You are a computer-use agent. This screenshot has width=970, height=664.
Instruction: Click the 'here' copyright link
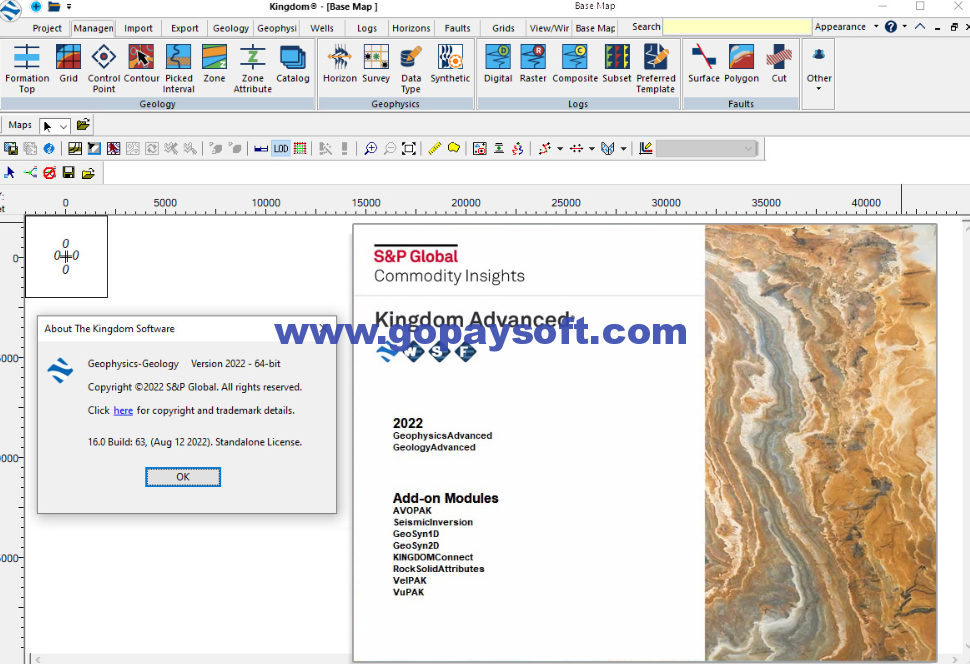pyautogui.click(x=123, y=410)
